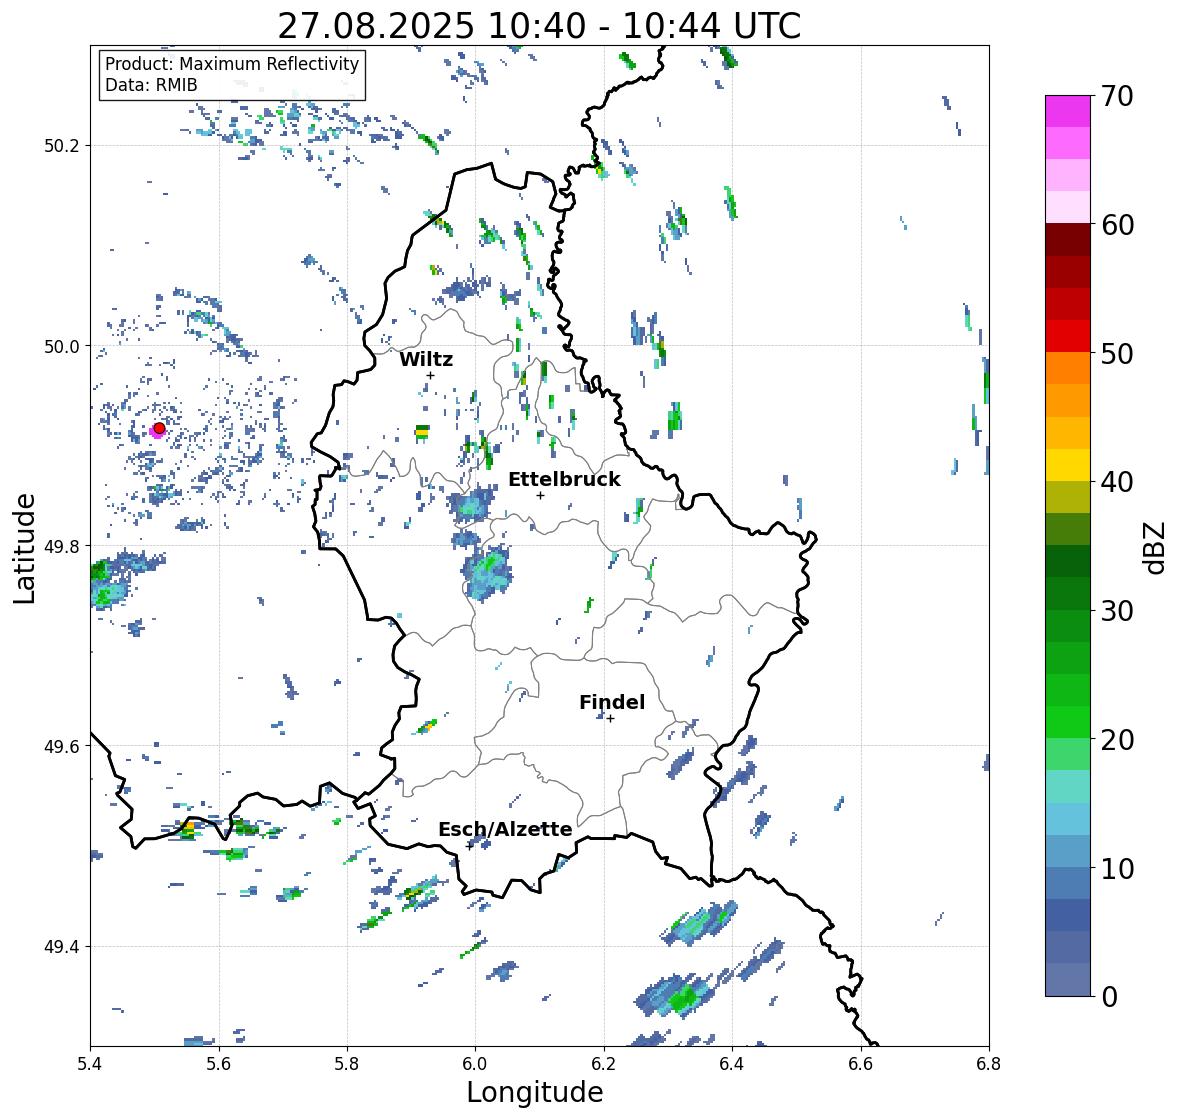Click the longitude tick label 6.6

click(x=861, y=1063)
